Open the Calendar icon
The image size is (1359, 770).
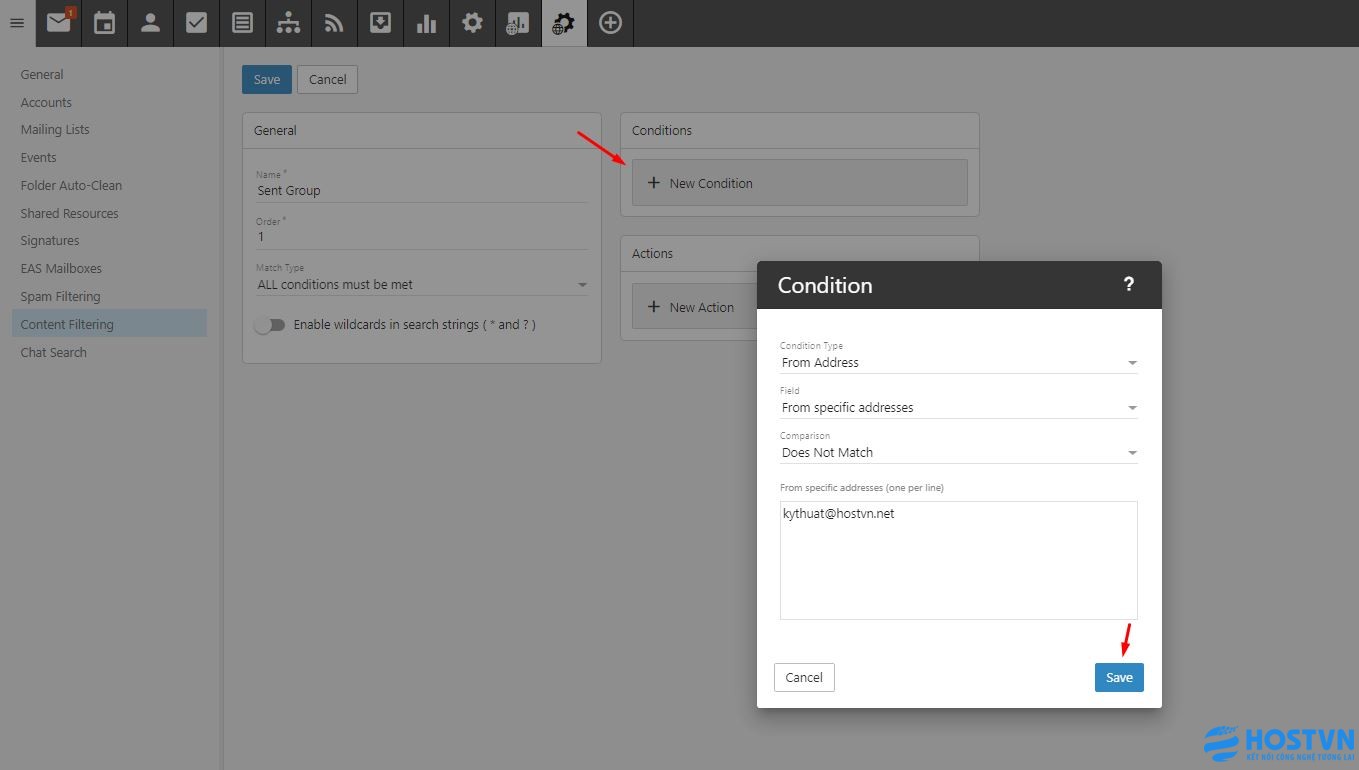click(x=104, y=23)
